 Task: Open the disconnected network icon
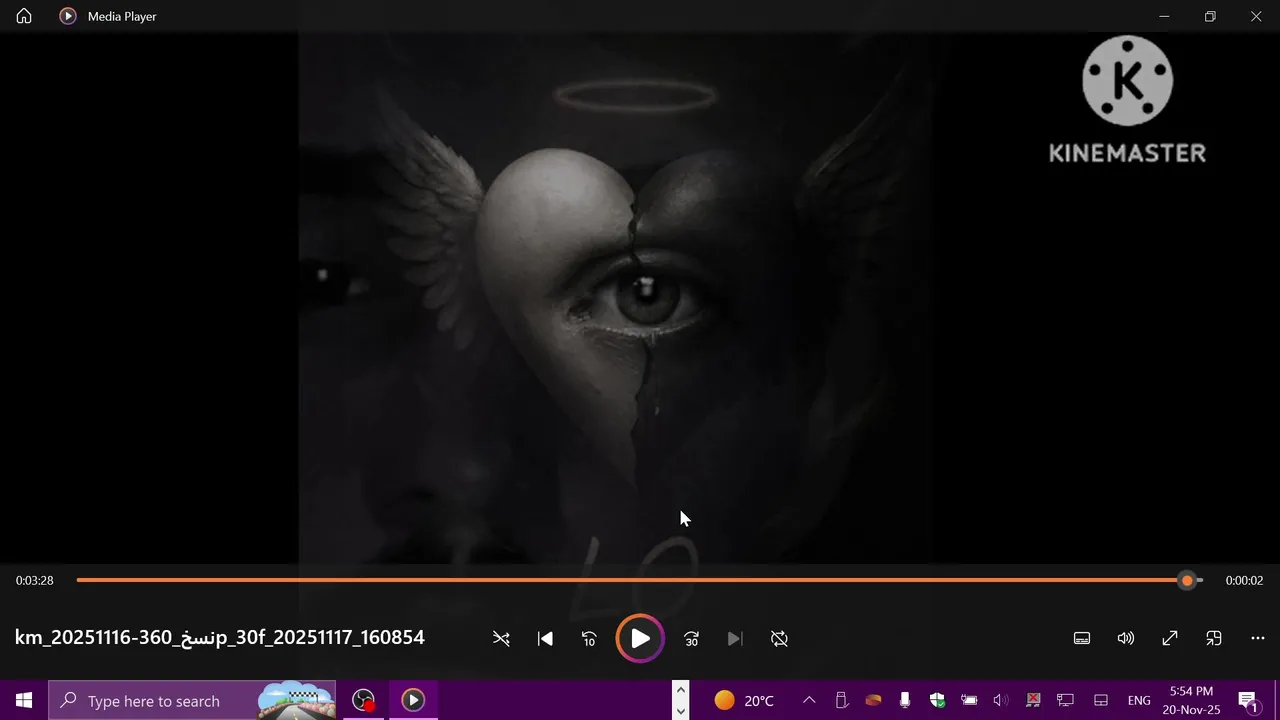[1033, 700]
